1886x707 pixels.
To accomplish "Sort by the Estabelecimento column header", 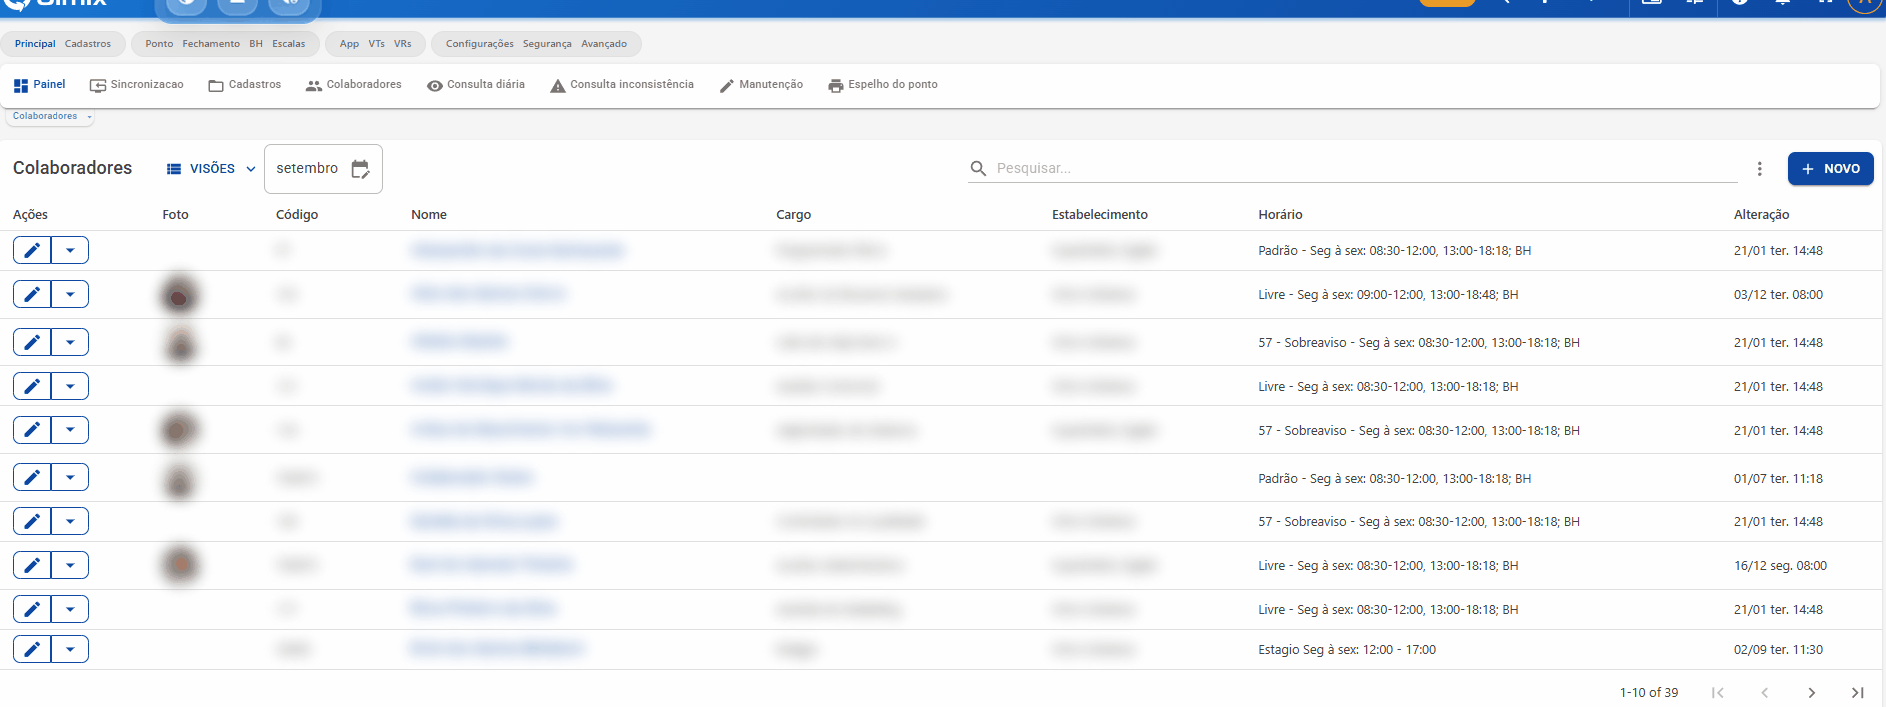I will point(1099,215).
